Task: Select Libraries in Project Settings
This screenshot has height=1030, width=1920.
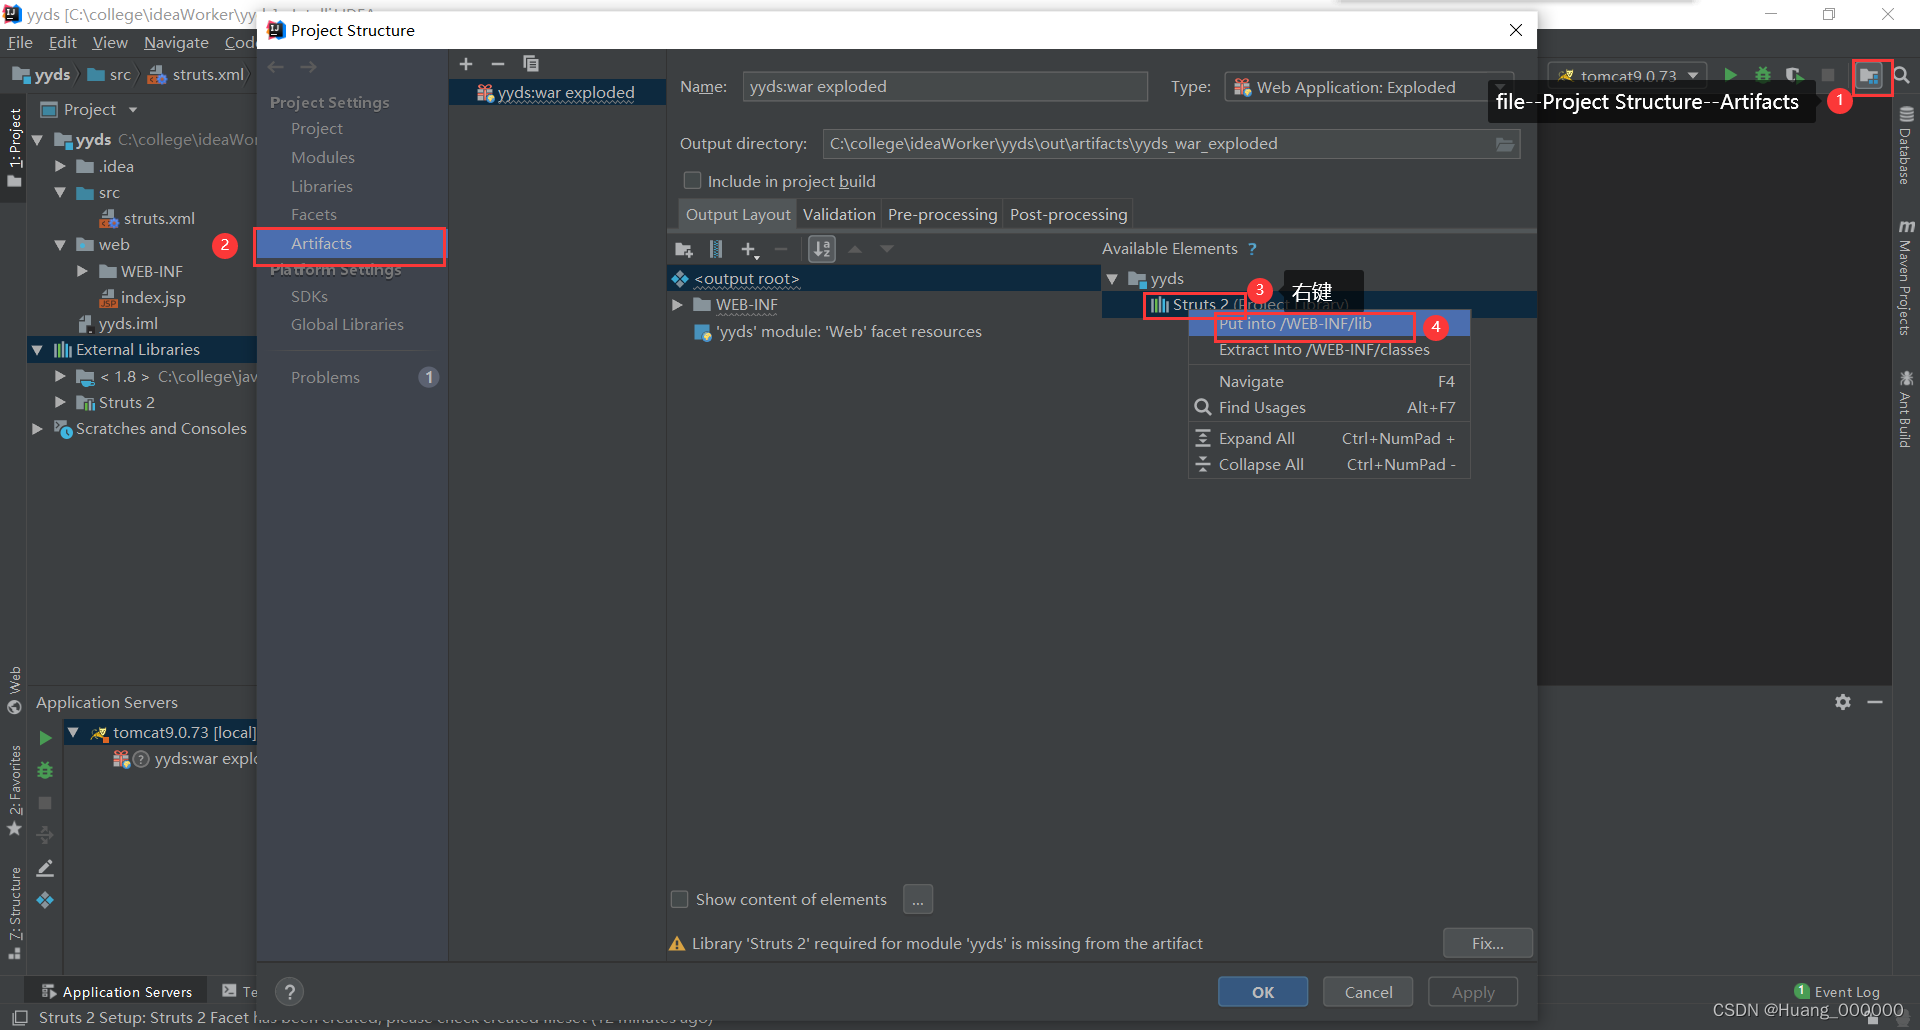Action: point(322,186)
